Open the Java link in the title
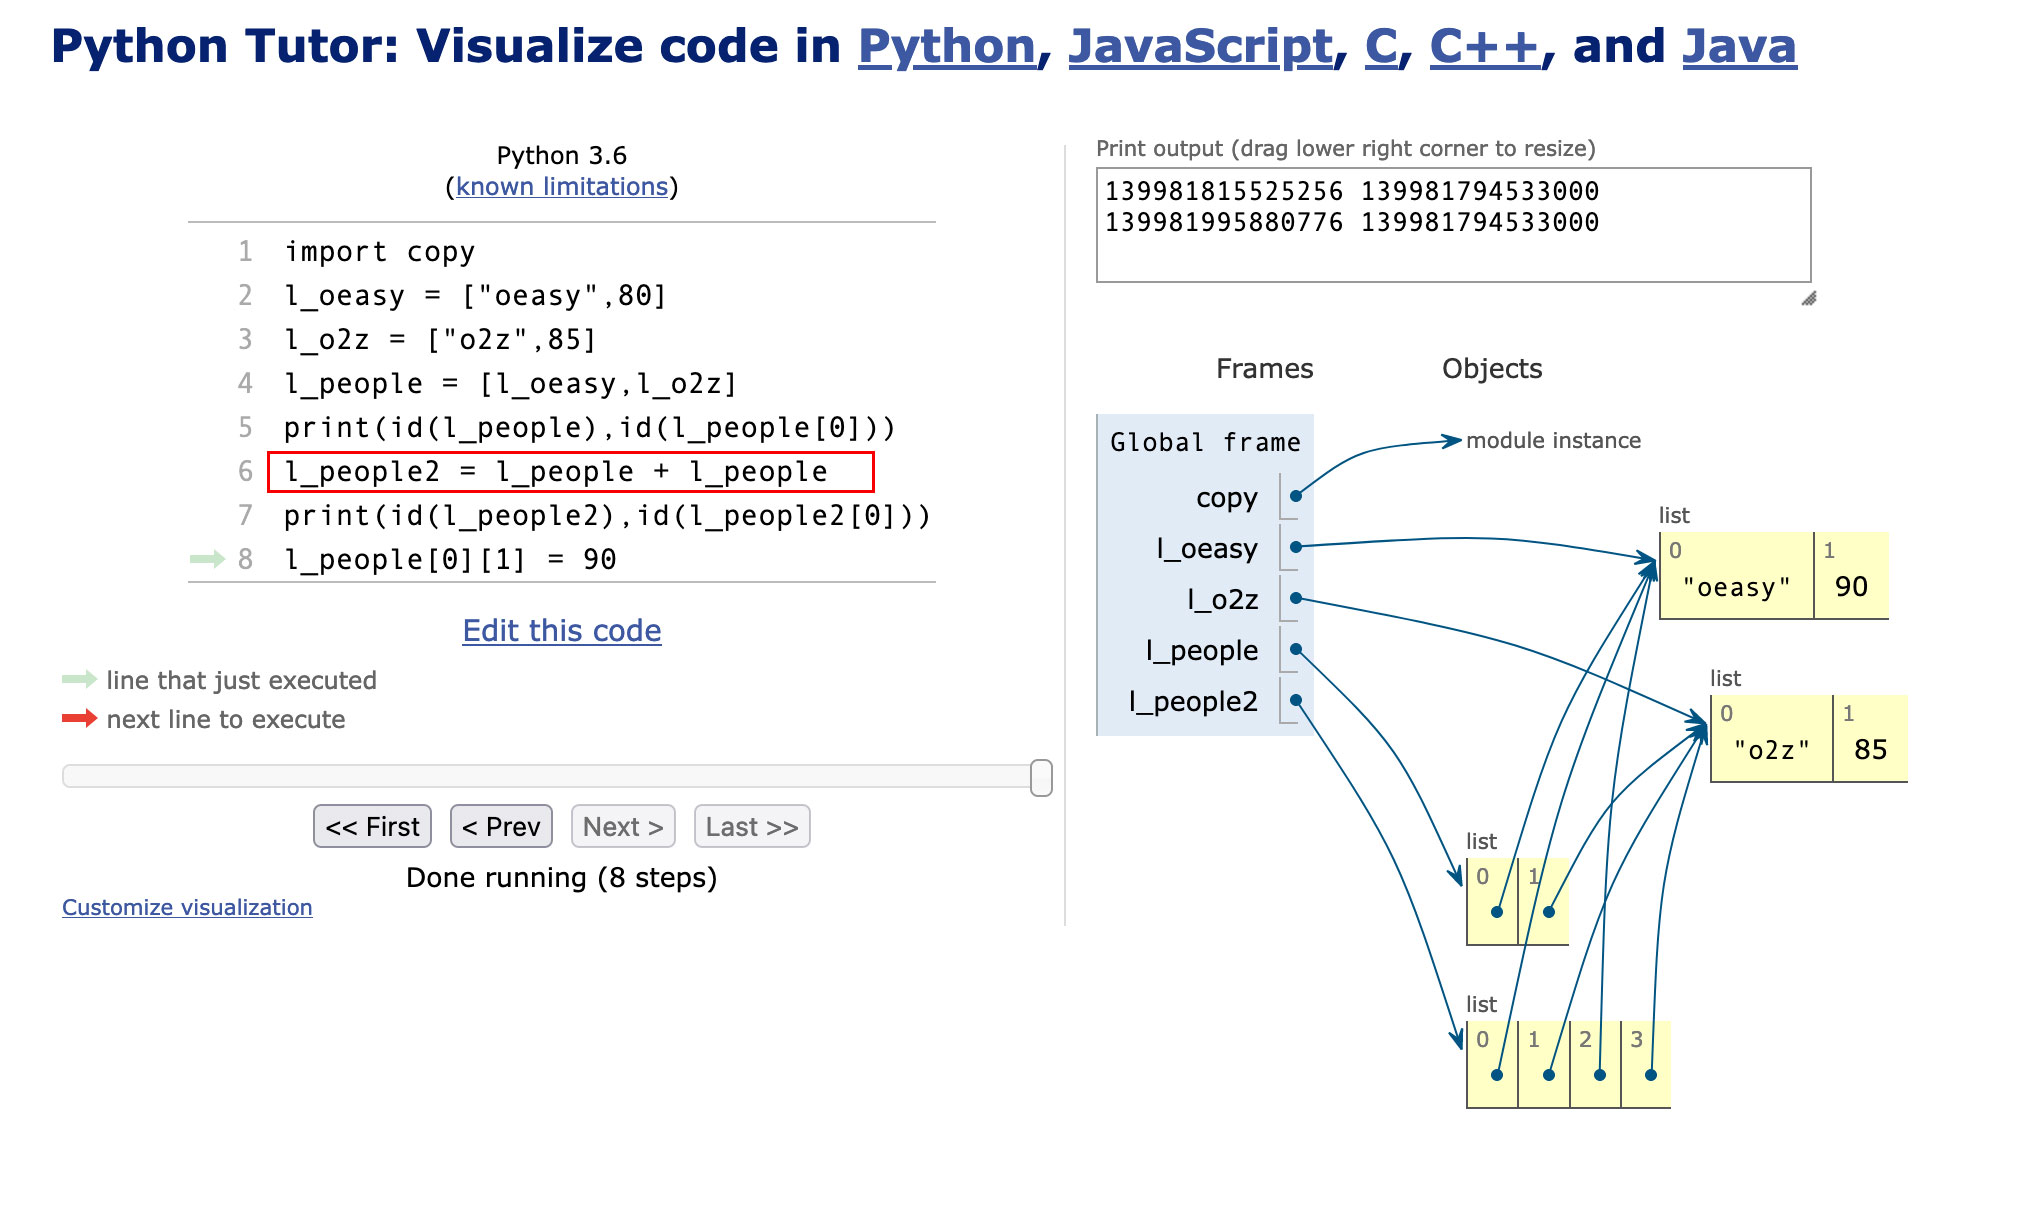 pos(1739,47)
